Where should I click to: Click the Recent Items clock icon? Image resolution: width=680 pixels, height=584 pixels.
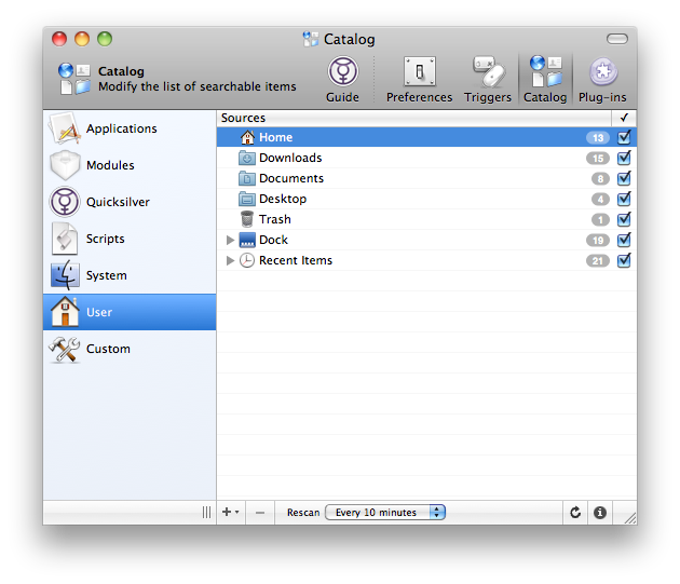point(247,260)
